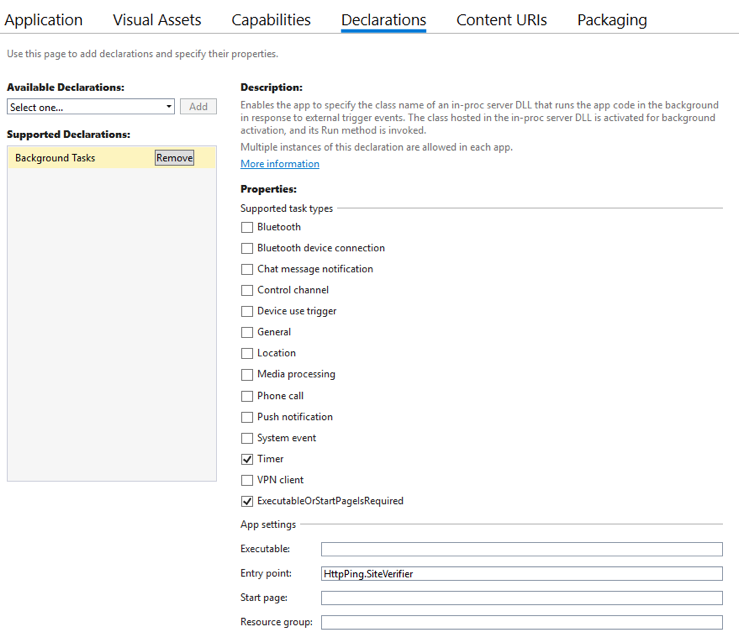Check the Chat message notification box
The width and height of the screenshot is (739, 638).
[x=247, y=269]
